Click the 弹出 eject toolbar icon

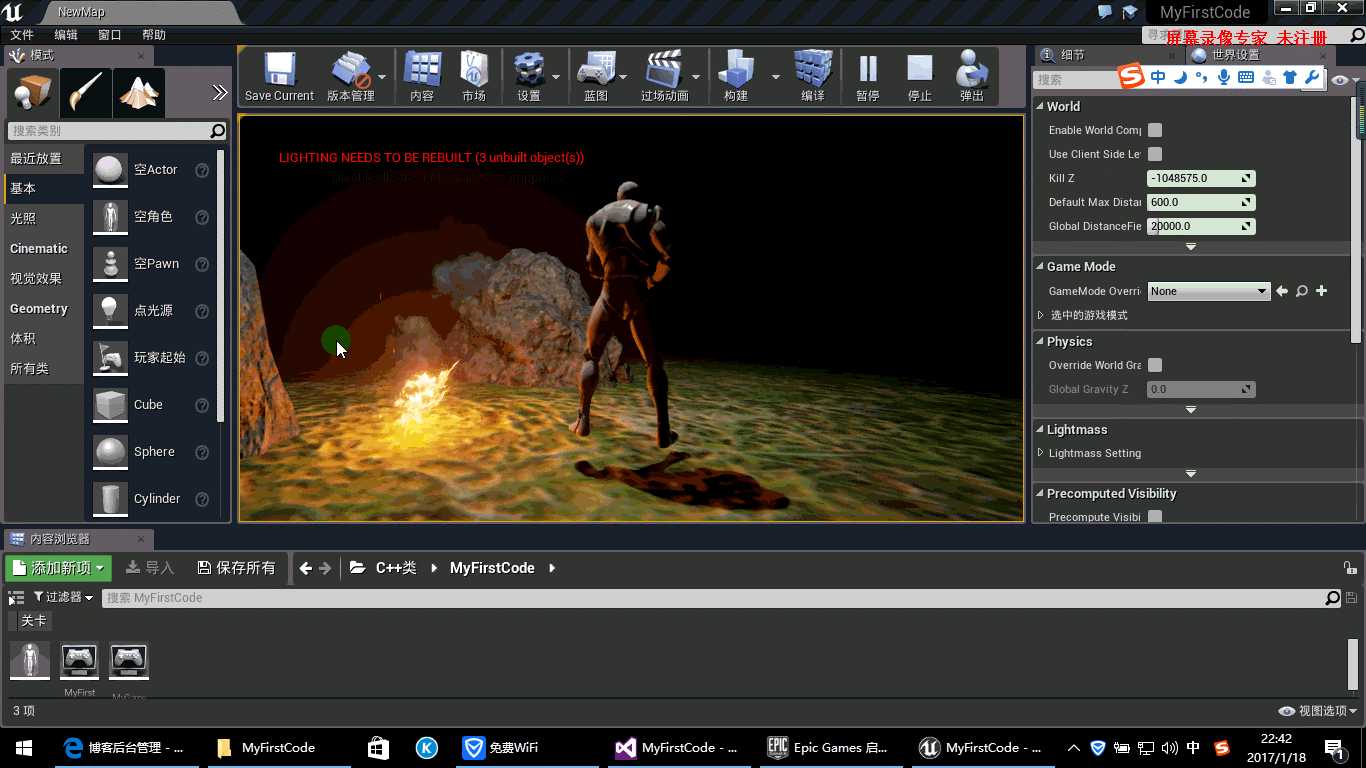click(972, 76)
